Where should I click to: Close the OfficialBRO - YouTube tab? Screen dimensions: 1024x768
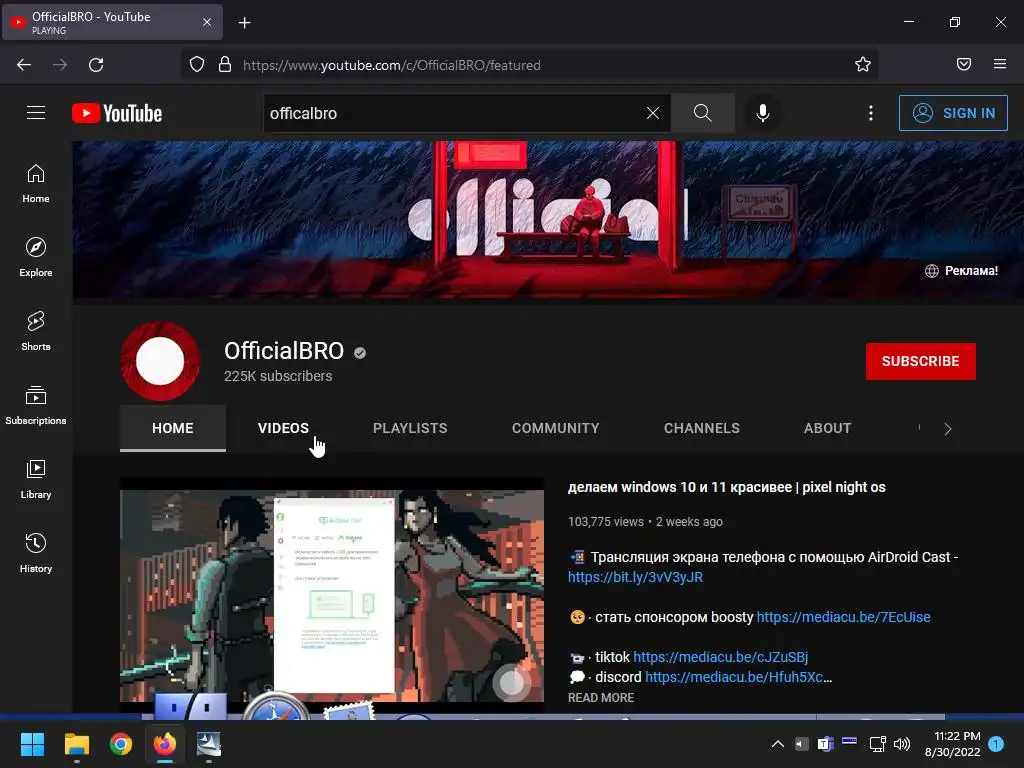tap(207, 22)
